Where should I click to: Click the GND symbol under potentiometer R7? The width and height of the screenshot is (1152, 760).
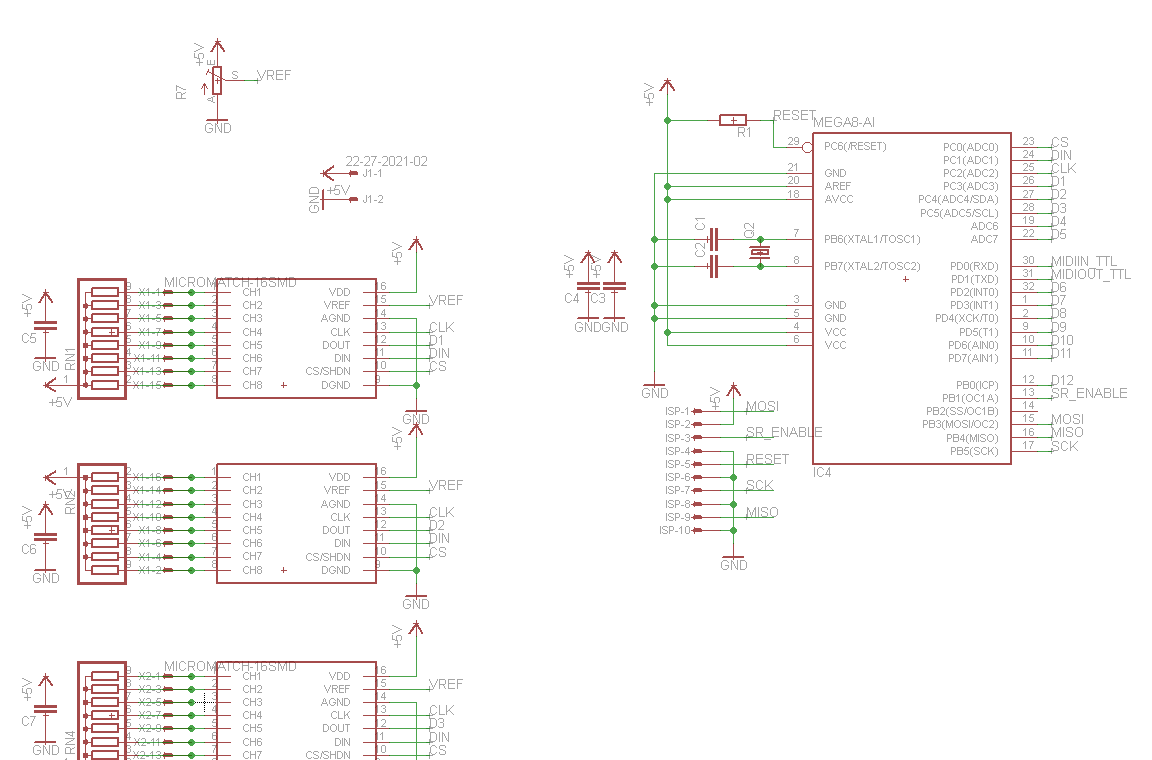pos(217,123)
